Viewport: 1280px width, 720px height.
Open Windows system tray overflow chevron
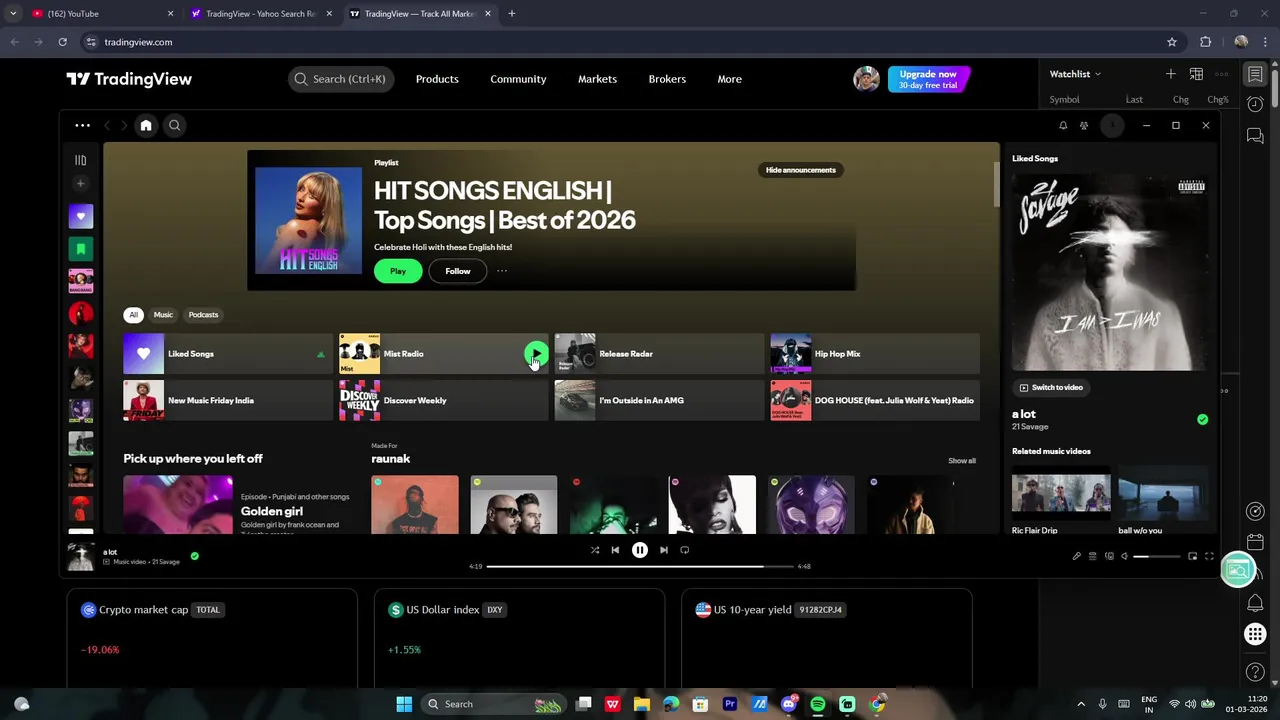coord(1081,704)
